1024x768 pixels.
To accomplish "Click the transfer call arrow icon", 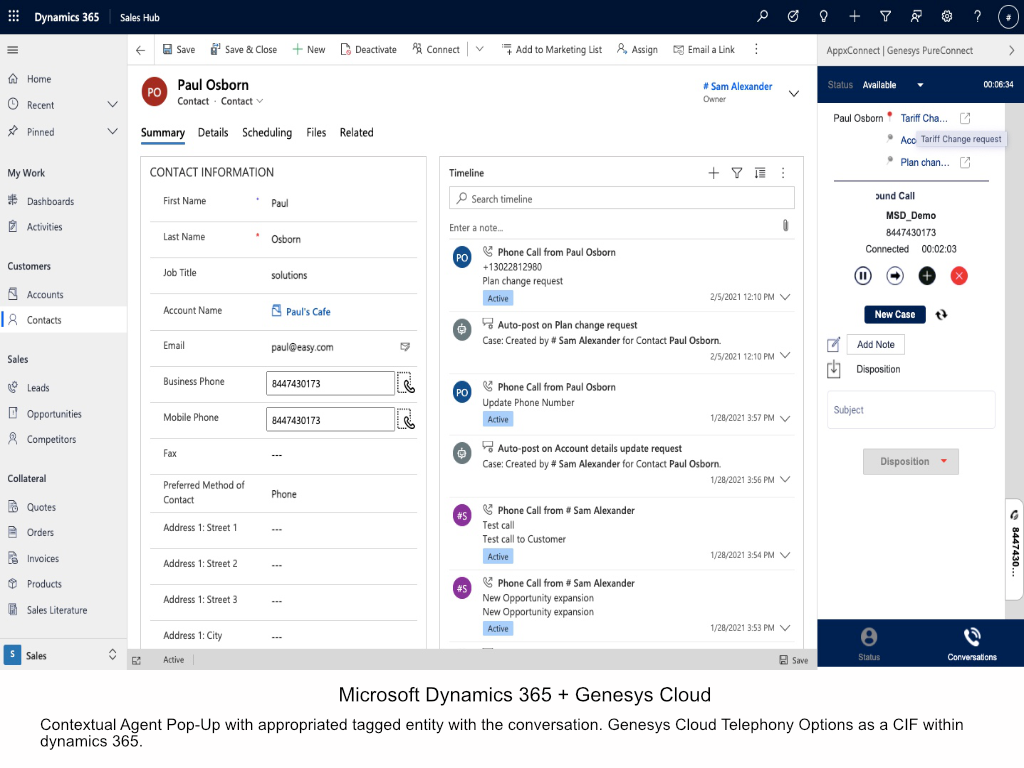I will tap(895, 276).
